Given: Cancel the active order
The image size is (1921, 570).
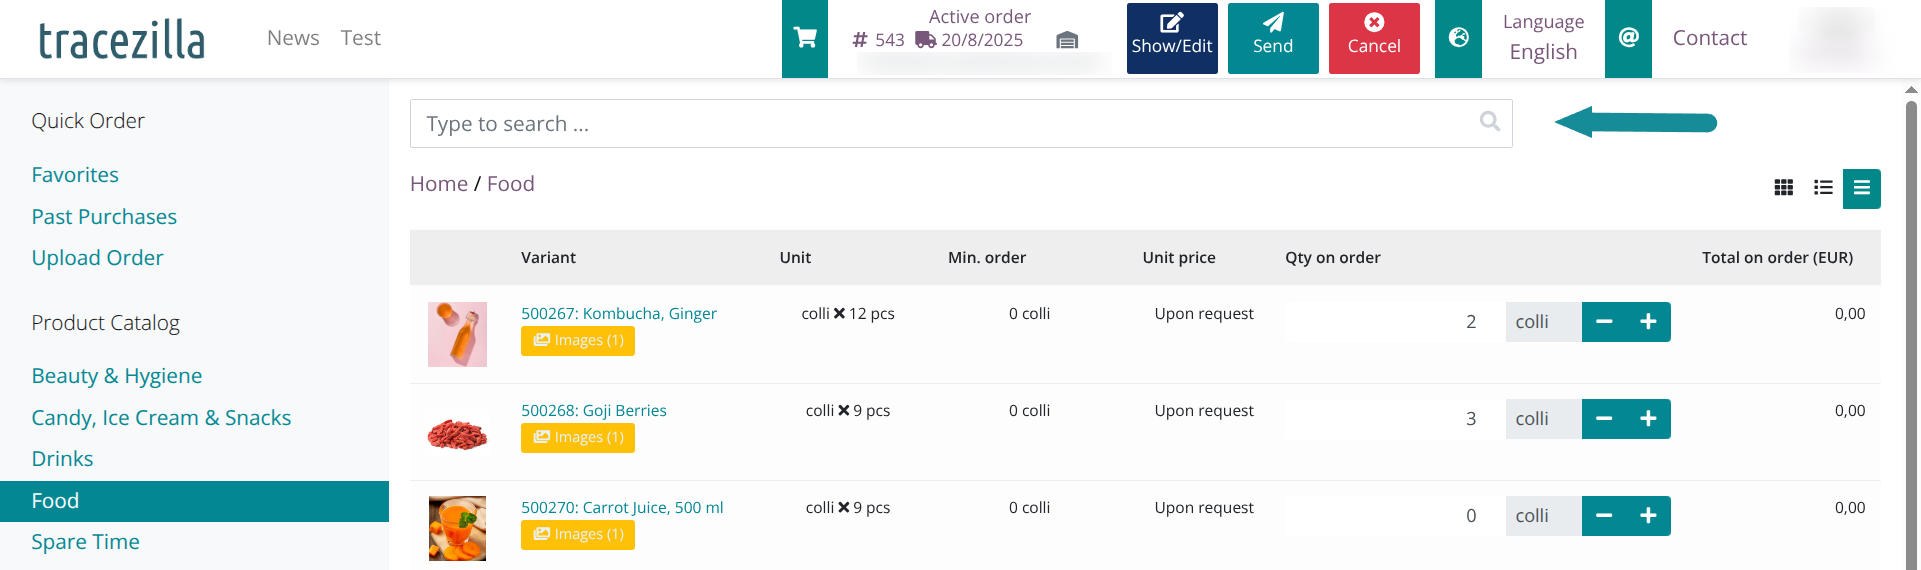Looking at the screenshot, I should [x=1374, y=38].
